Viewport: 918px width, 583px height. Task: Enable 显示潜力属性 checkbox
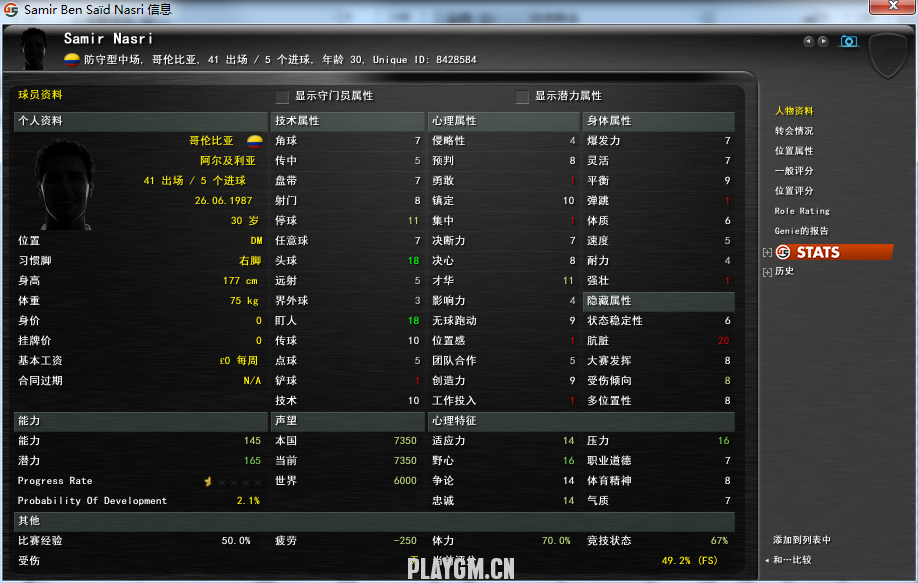point(522,96)
